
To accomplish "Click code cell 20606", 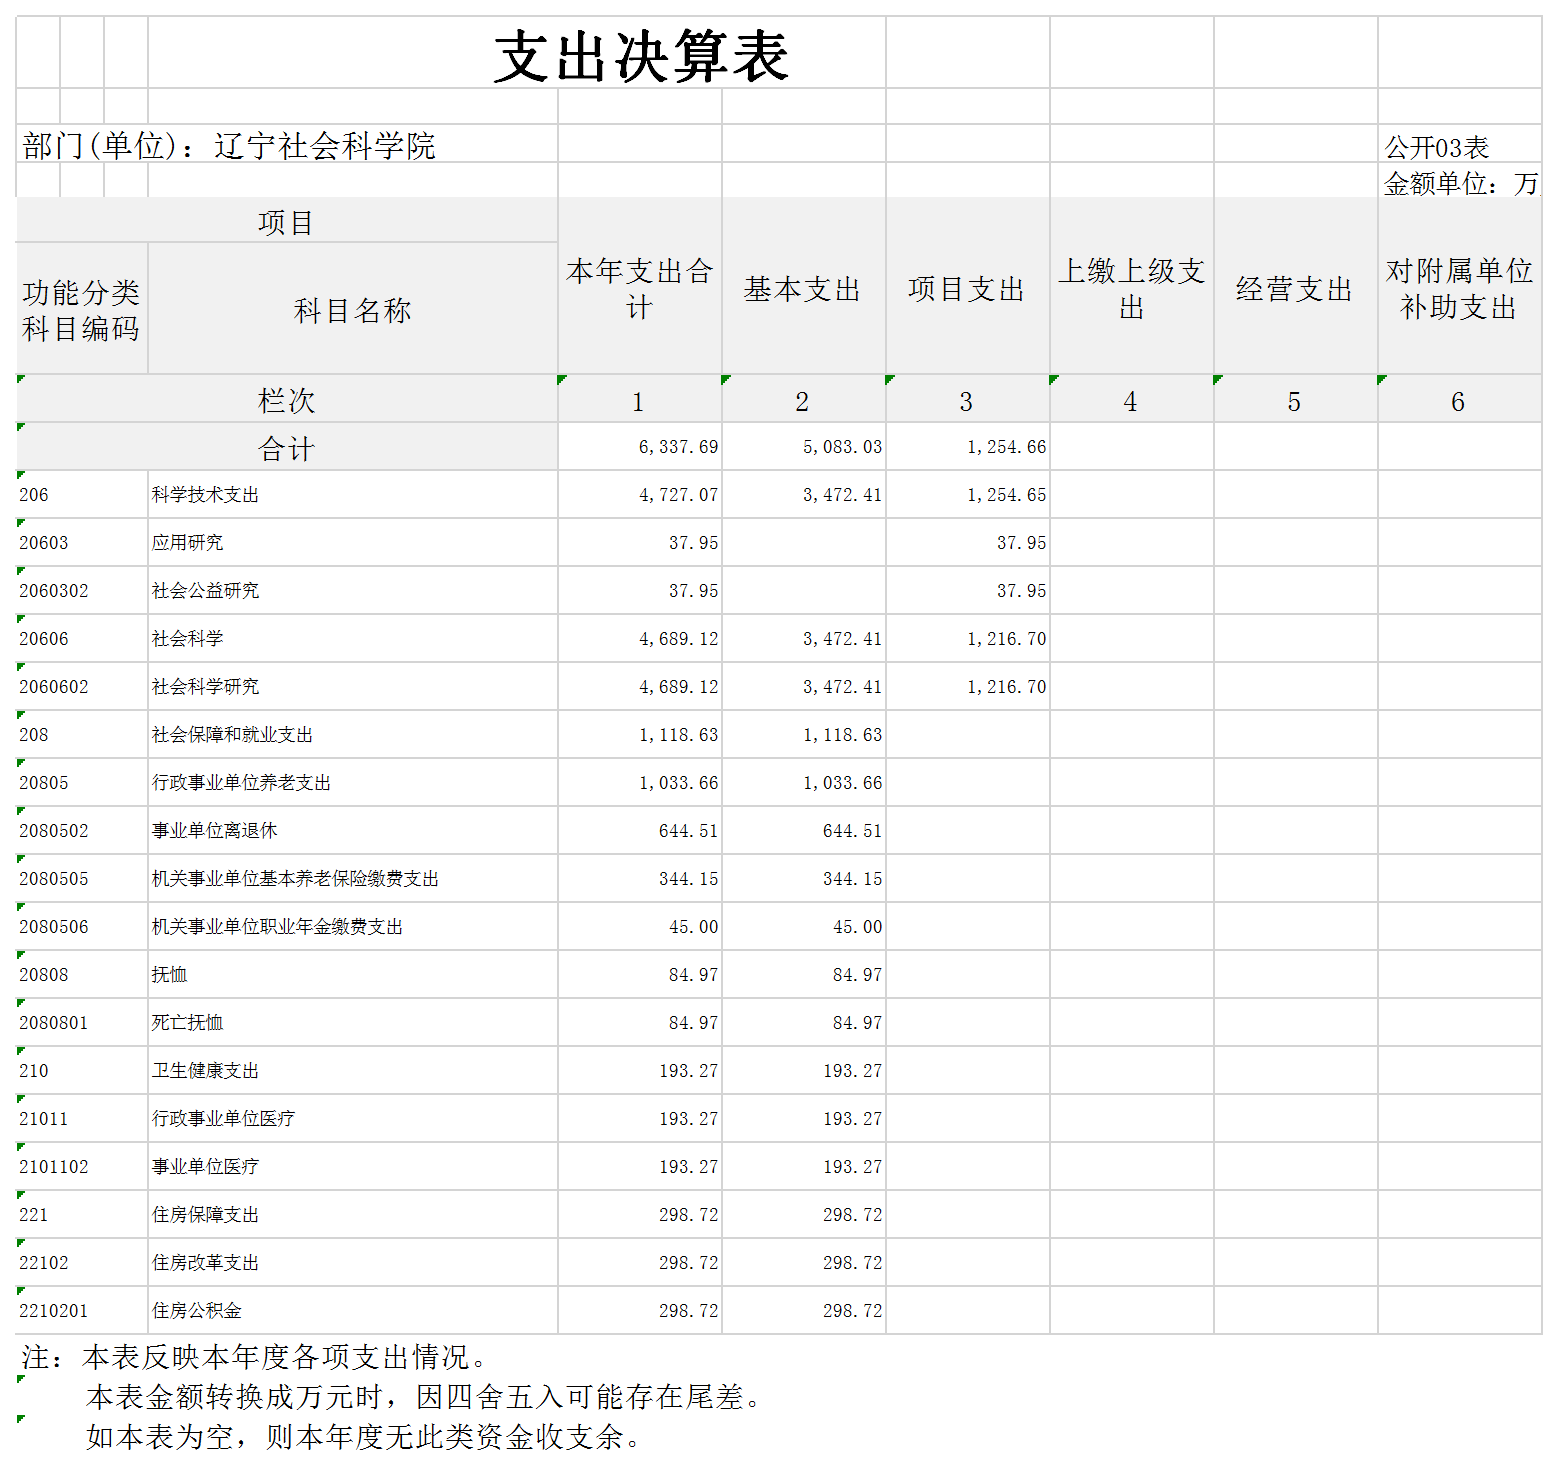I will coord(81,639).
